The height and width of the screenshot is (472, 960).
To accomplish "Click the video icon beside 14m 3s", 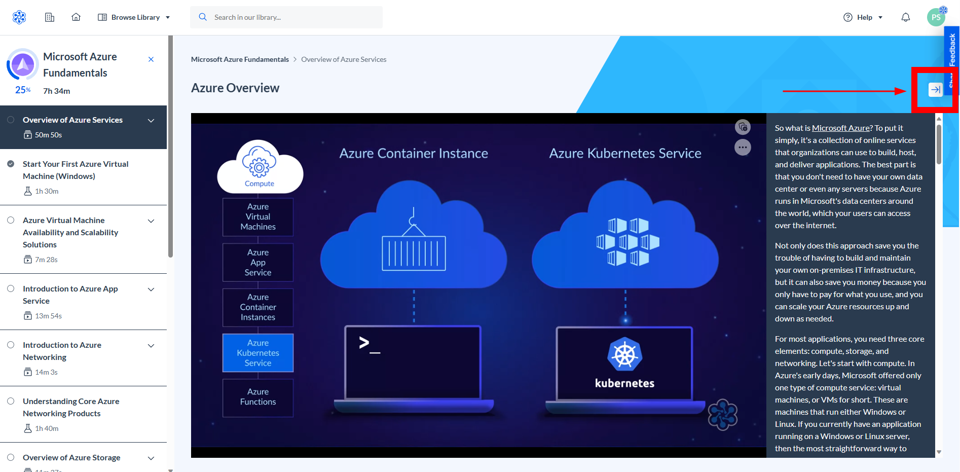I will (27, 372).
